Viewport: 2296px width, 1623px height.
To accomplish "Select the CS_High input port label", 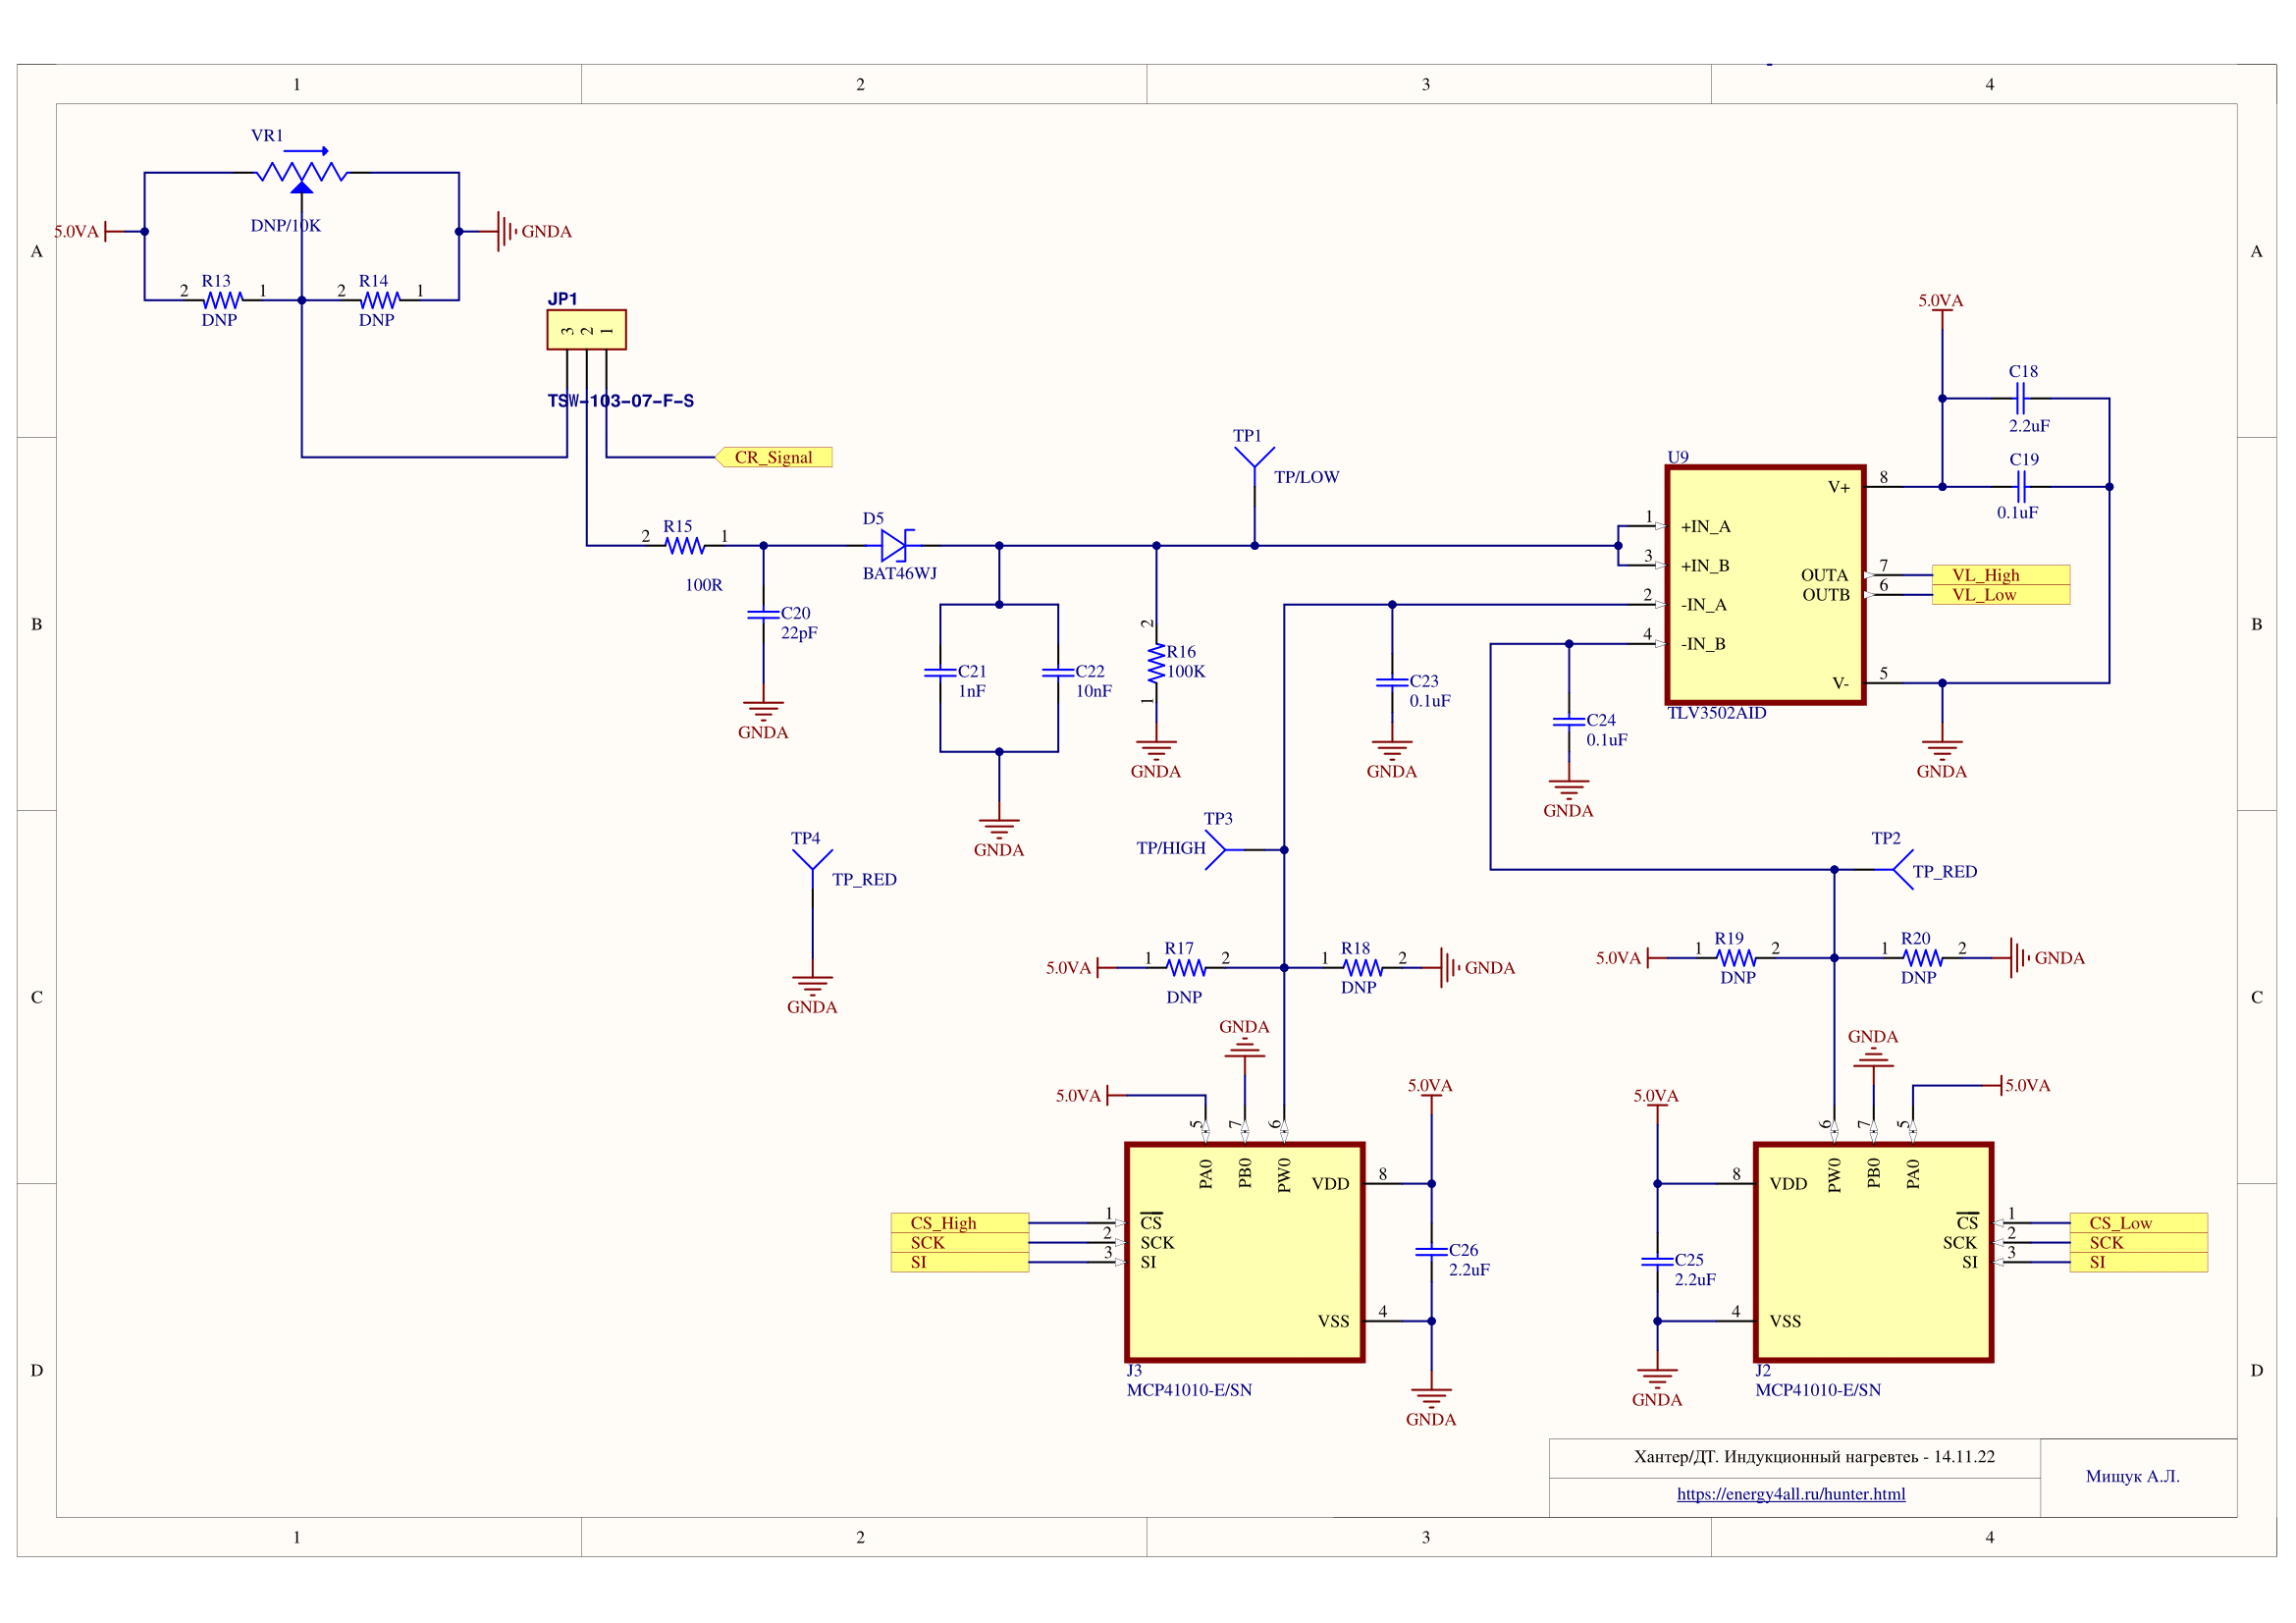I will 959,1222.
